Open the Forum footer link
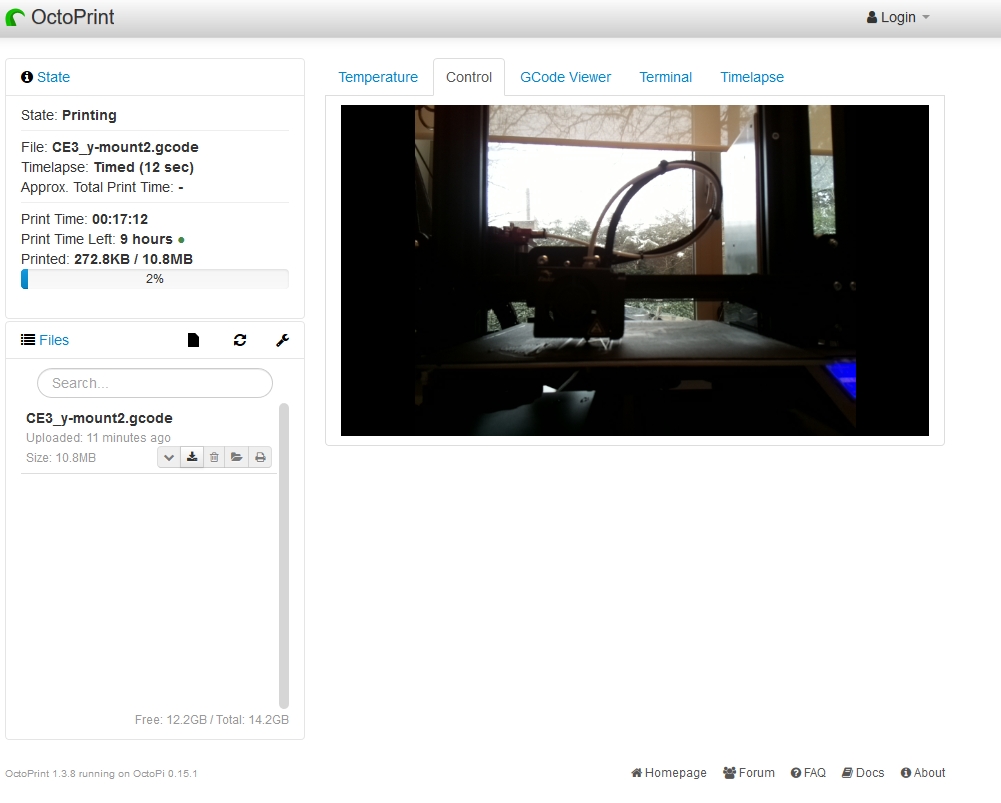Viewport: 1001px width, 803px height. click(x=749, y=772)
